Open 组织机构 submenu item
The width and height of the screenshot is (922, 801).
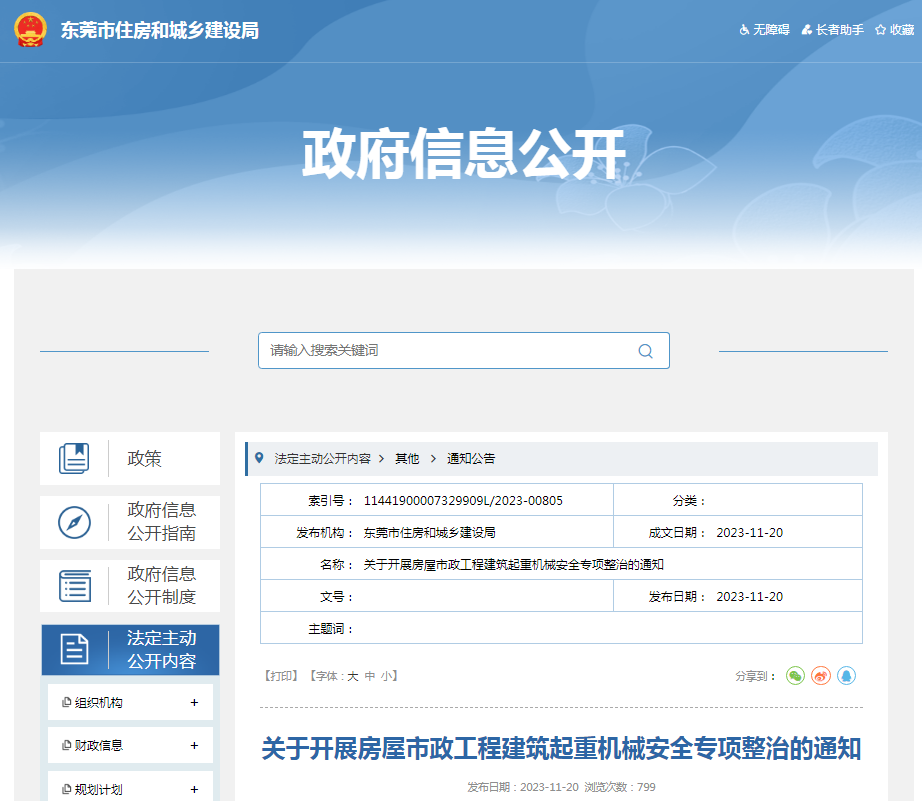pyautogui.click(x=99, y=703)
